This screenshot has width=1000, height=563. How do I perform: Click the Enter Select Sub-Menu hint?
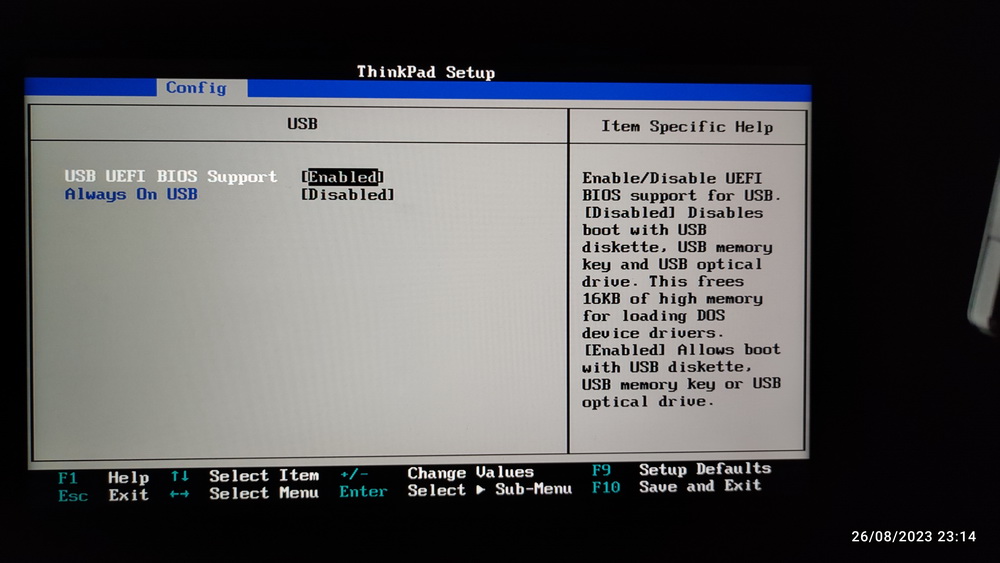(455, 490)
